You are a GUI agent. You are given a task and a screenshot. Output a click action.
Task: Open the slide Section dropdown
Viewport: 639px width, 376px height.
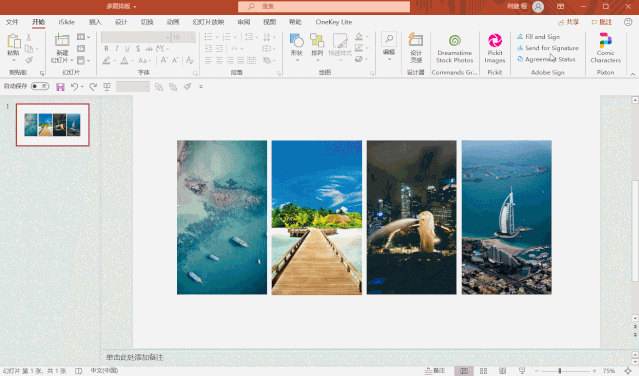point(84,60)
